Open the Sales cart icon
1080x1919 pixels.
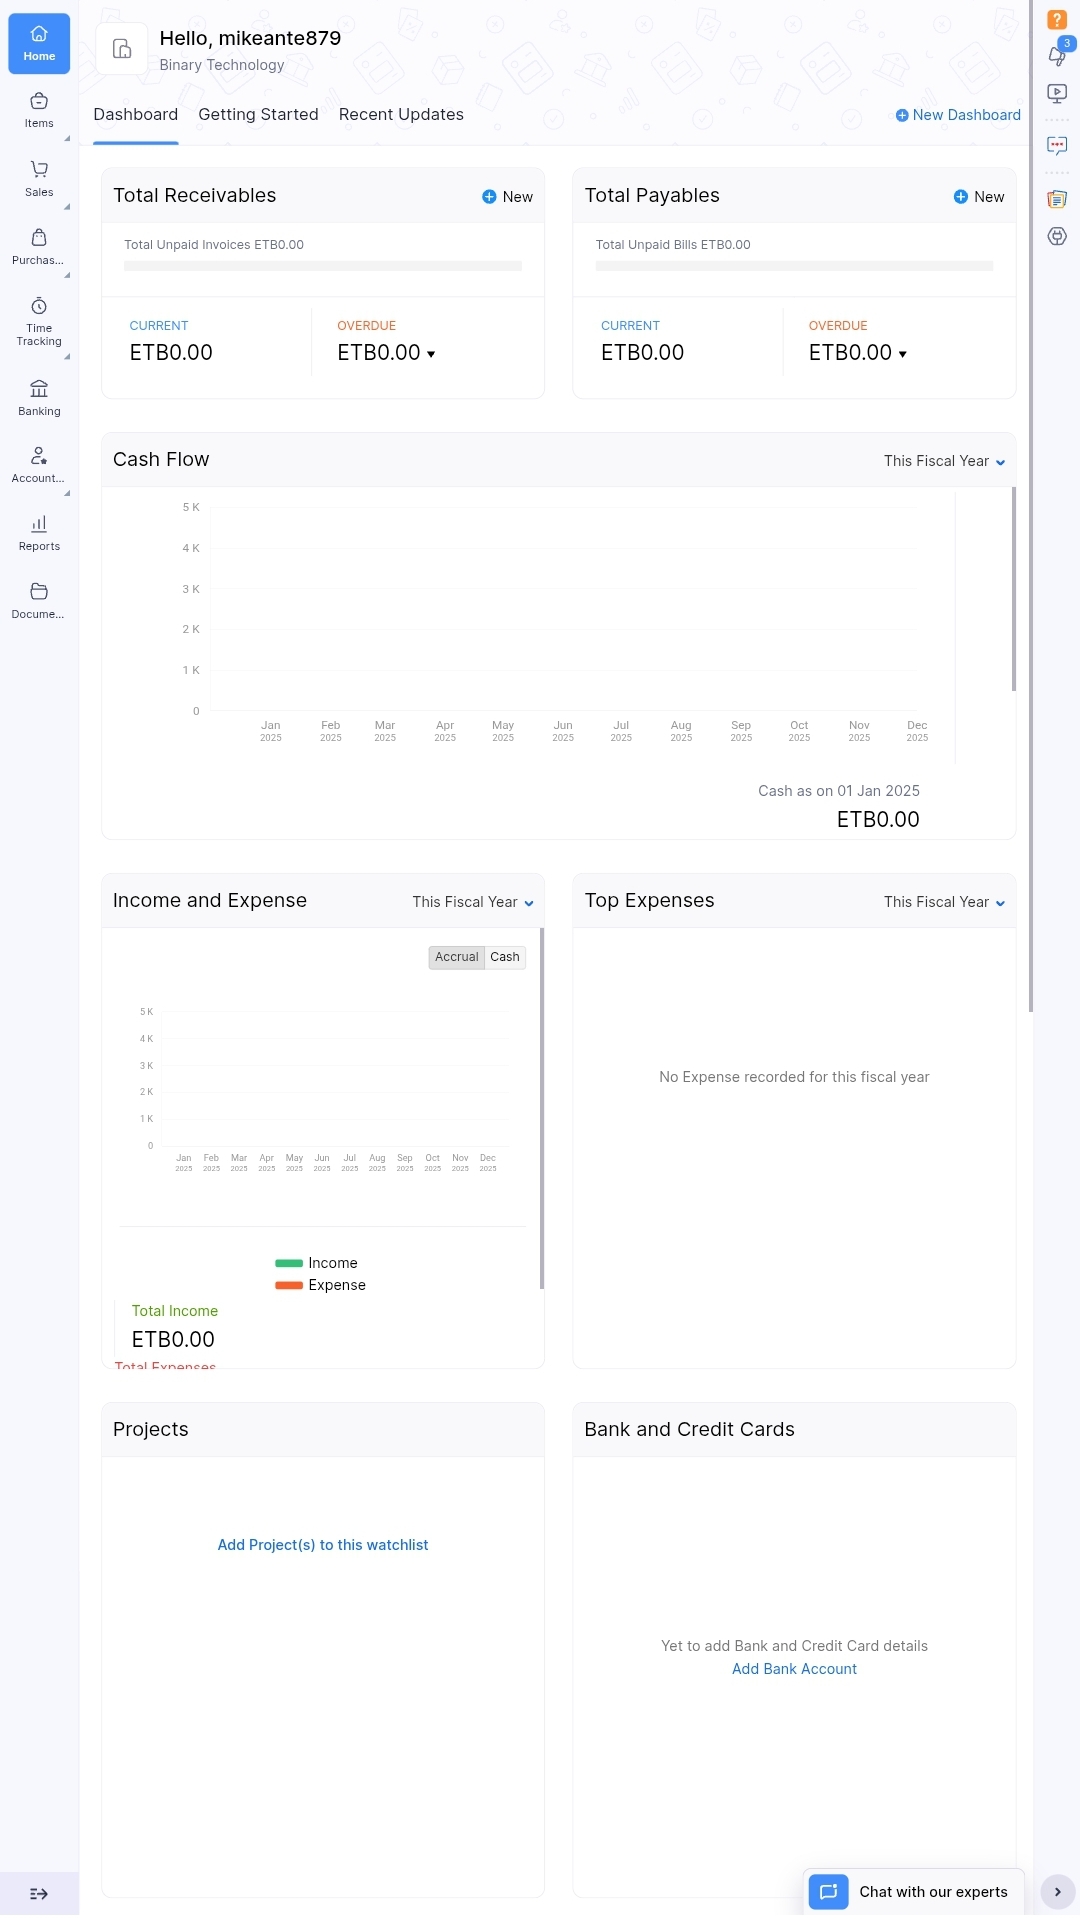tap(39, 178)
